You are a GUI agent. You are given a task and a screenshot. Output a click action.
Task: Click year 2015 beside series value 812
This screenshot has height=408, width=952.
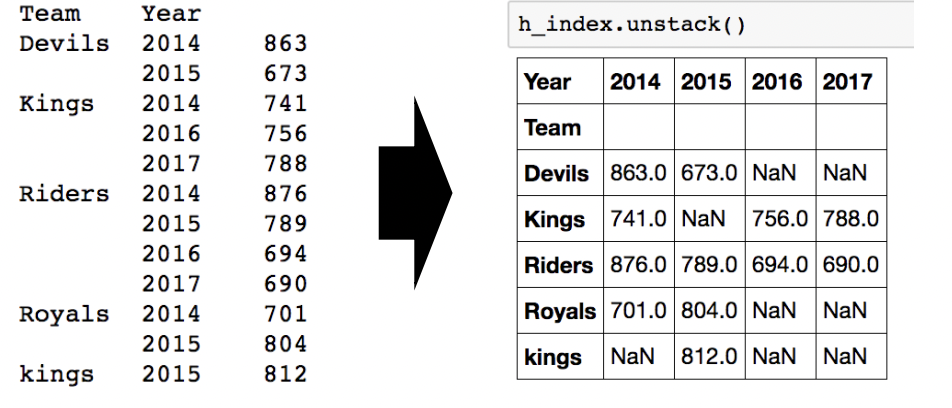point(171,375)
